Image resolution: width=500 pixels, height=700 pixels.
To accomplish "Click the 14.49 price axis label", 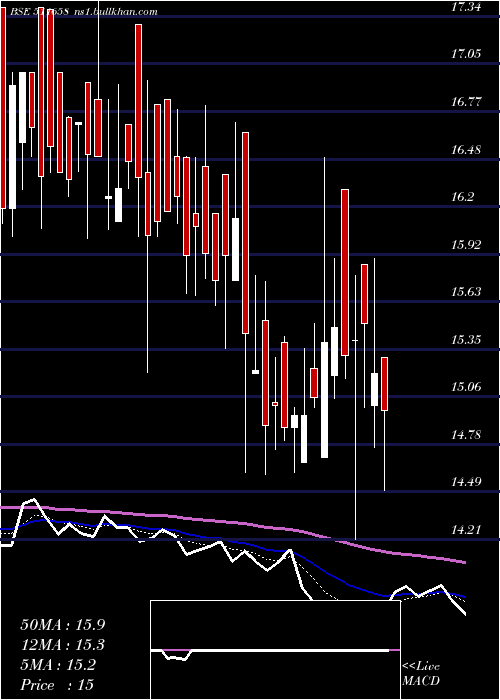I will coord(466,482).
